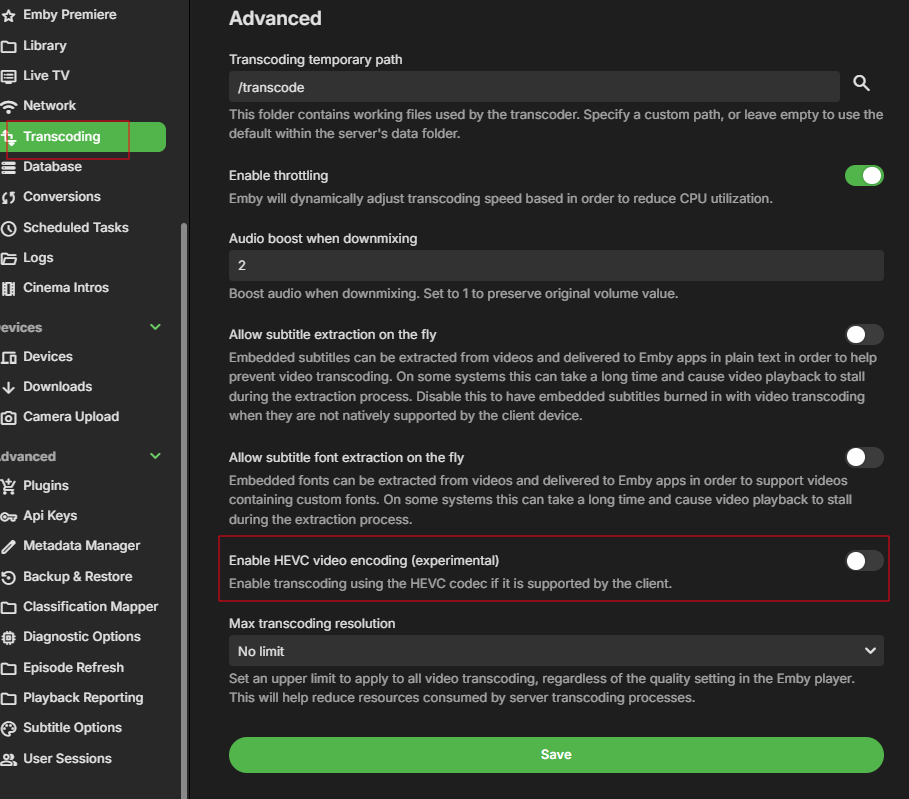Go to Conversions in the sidebar
The width and height of the screenshot is (909, 799).
point(62,197)
